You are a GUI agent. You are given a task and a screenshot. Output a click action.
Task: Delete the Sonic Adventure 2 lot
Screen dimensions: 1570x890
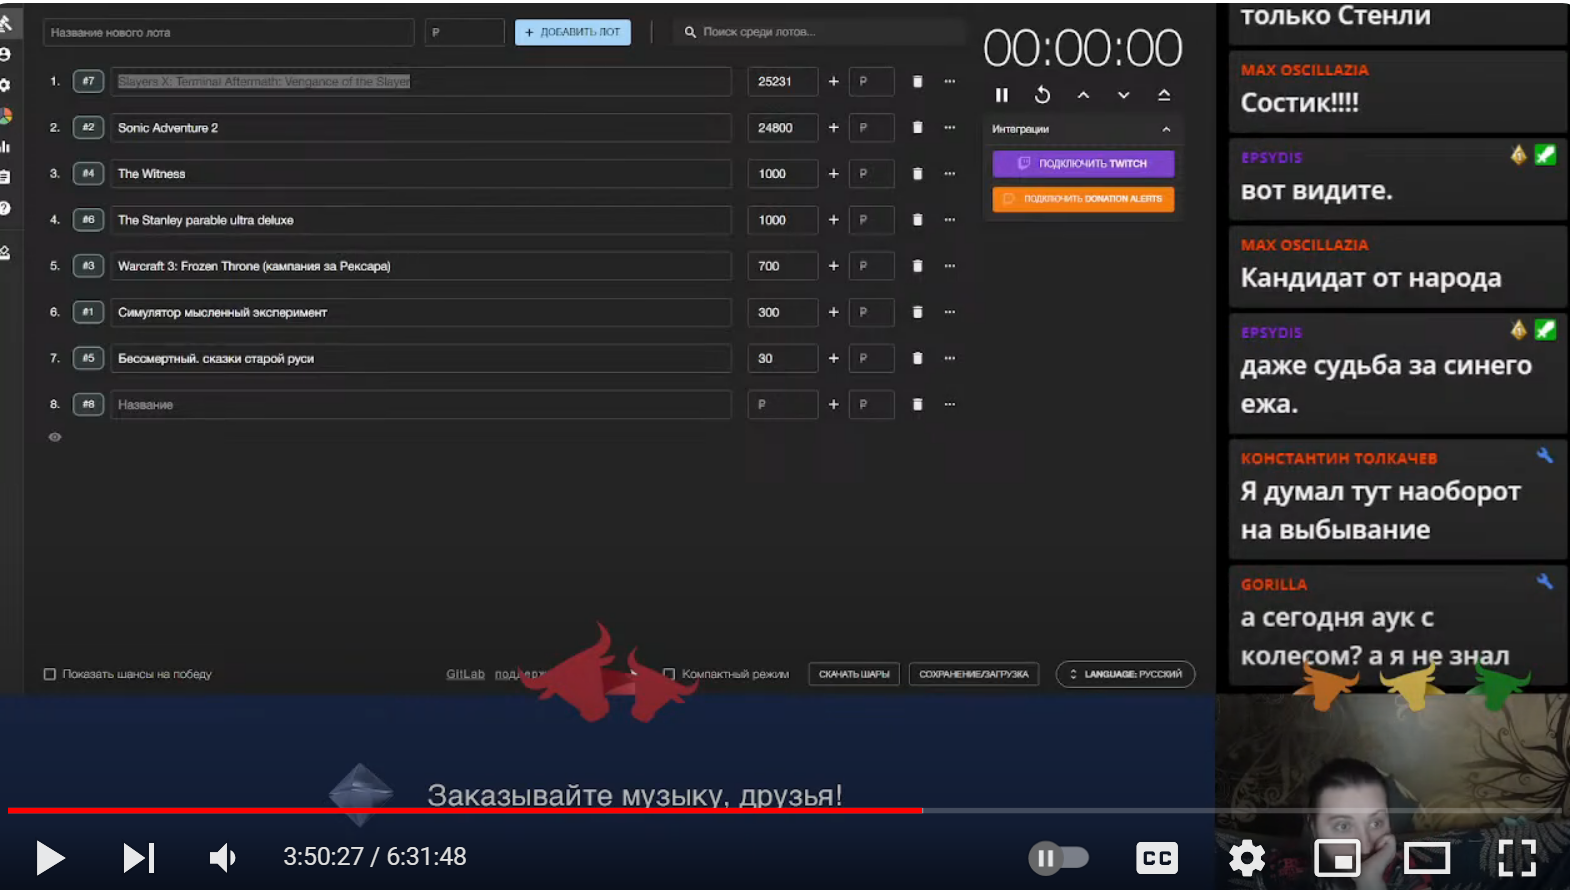pos(917,127)
